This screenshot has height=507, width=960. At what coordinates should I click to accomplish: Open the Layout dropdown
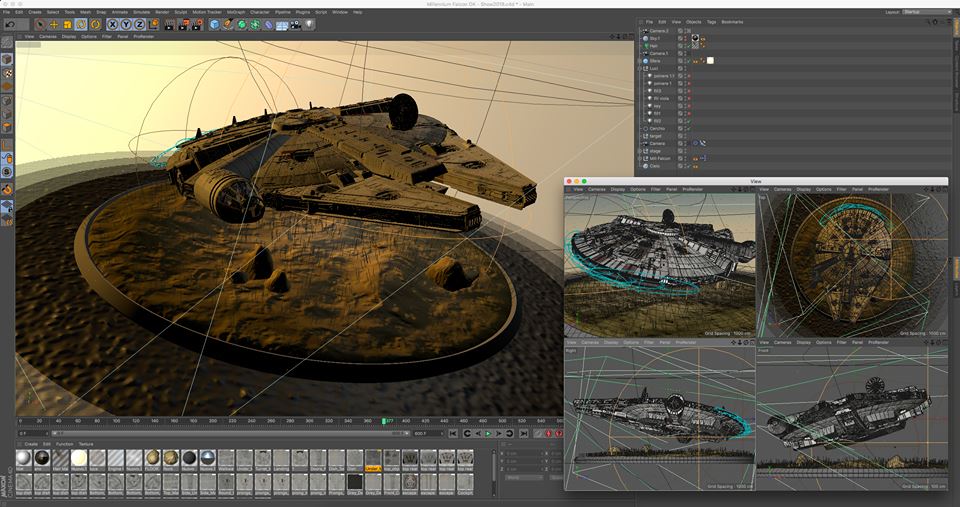click(x=925, y=12)
